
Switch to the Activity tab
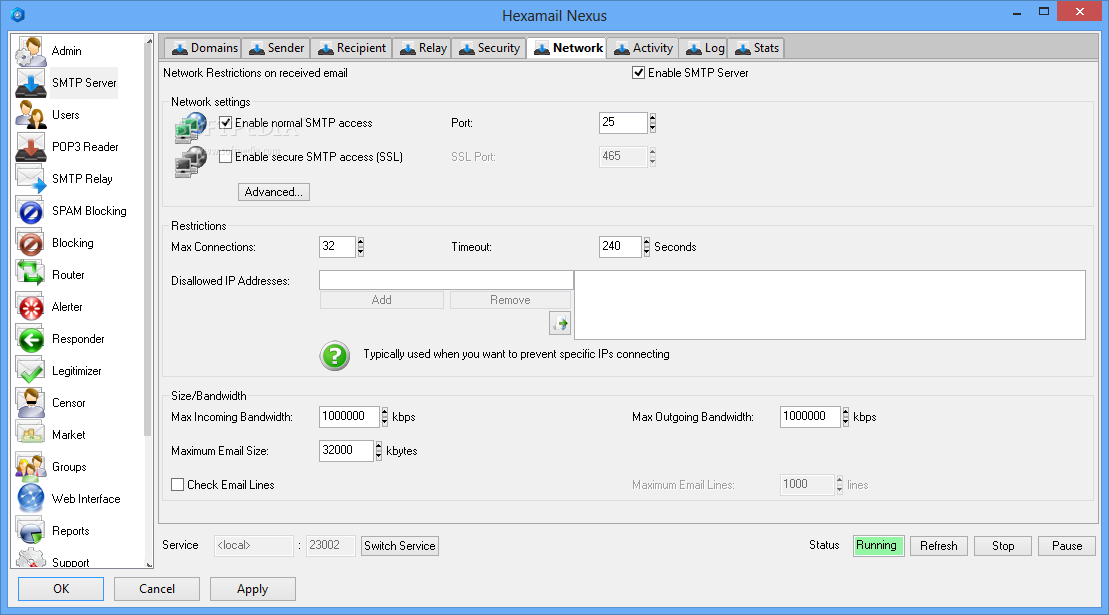pos(643,48)
